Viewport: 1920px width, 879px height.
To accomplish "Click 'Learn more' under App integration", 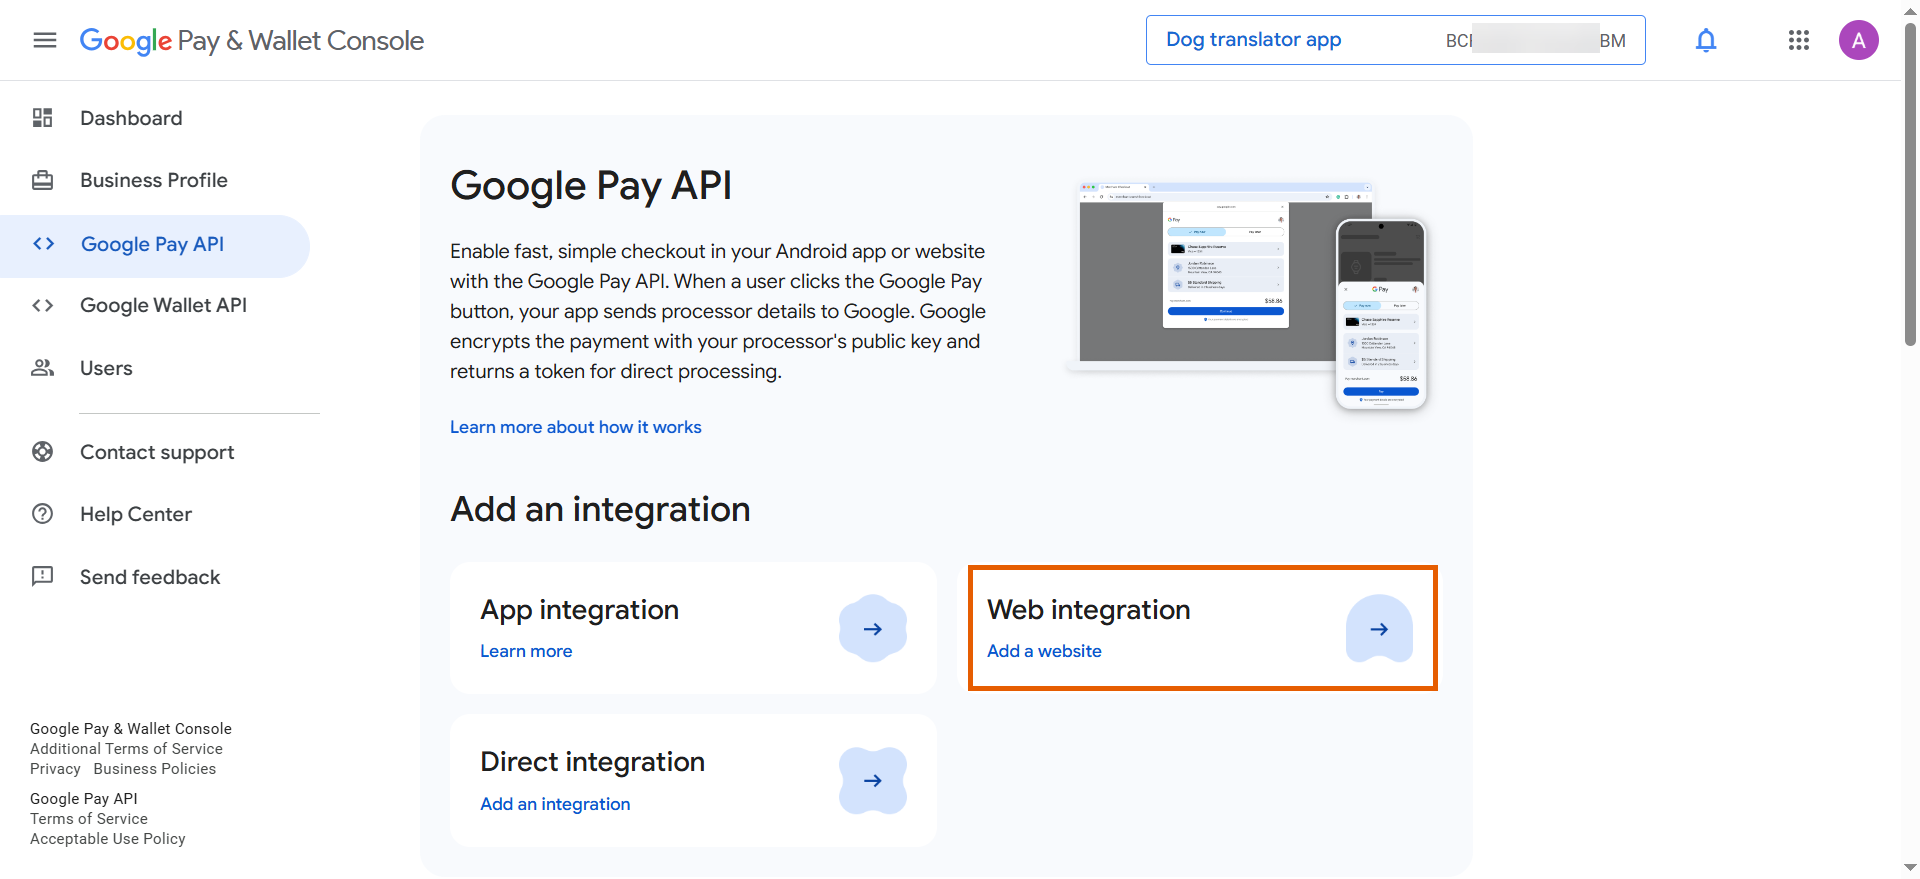I will pos(526,651).
